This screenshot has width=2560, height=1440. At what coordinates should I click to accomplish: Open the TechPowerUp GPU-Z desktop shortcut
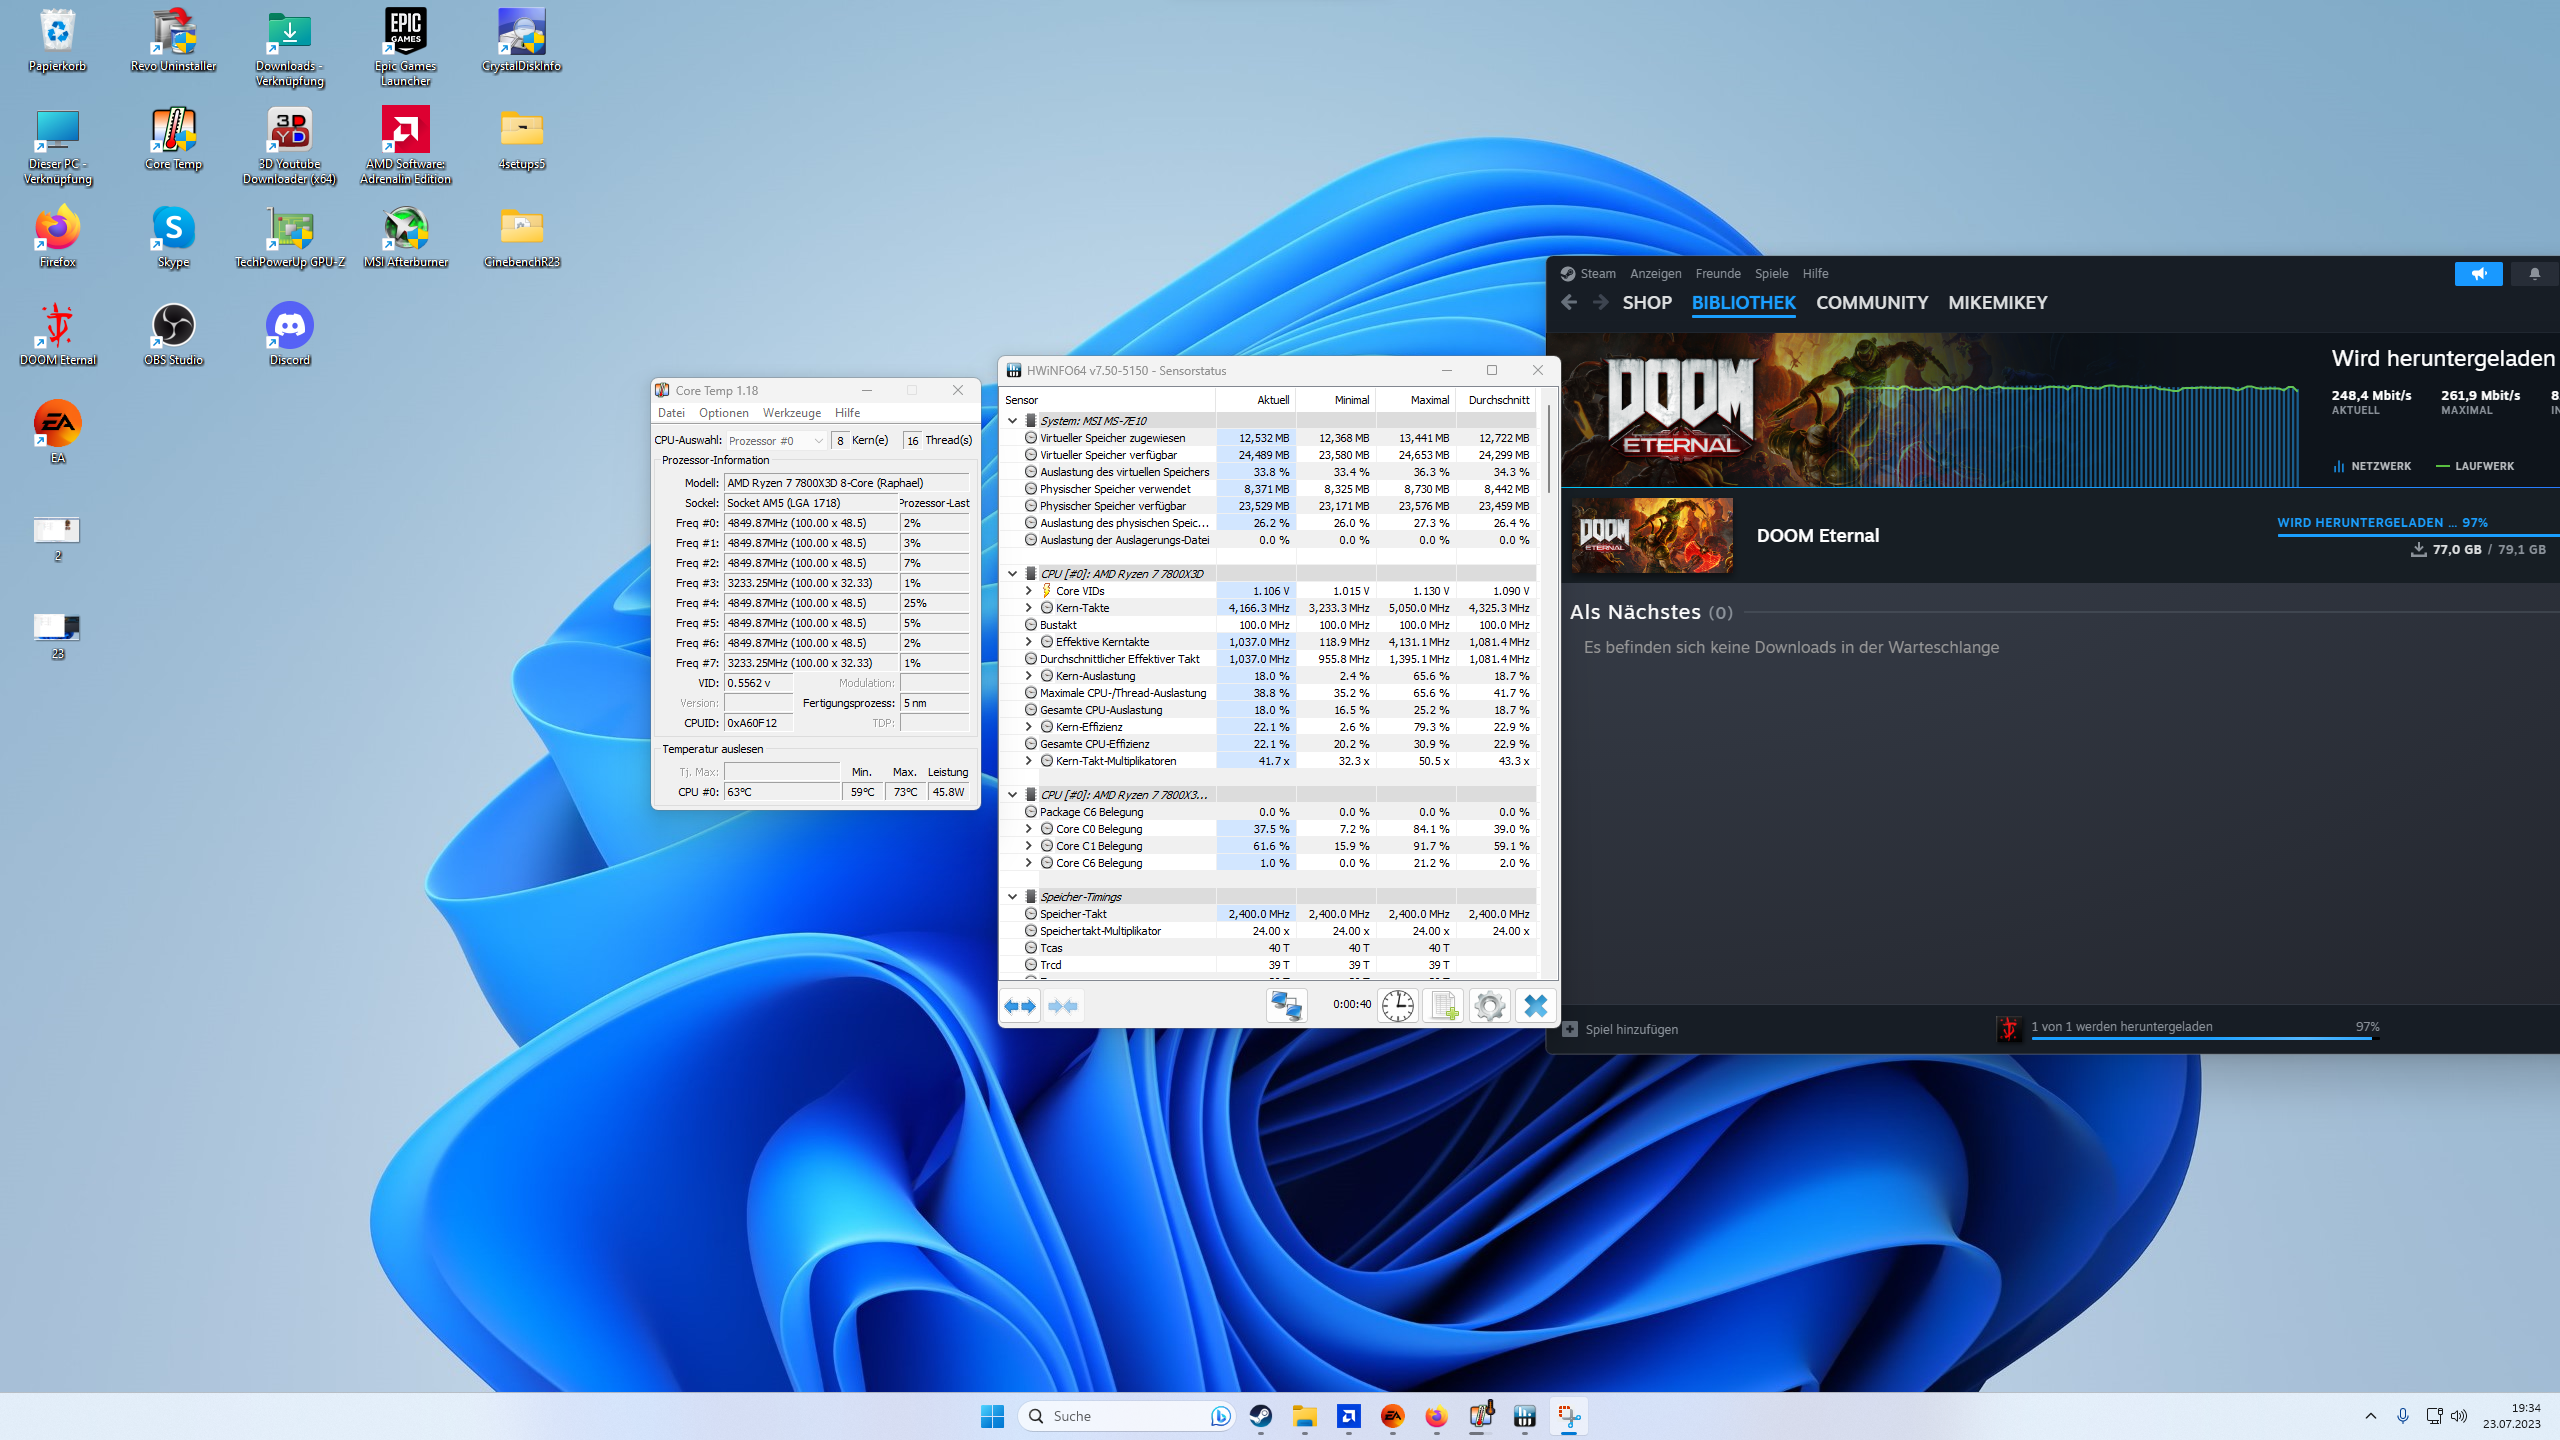click(290, 237)
